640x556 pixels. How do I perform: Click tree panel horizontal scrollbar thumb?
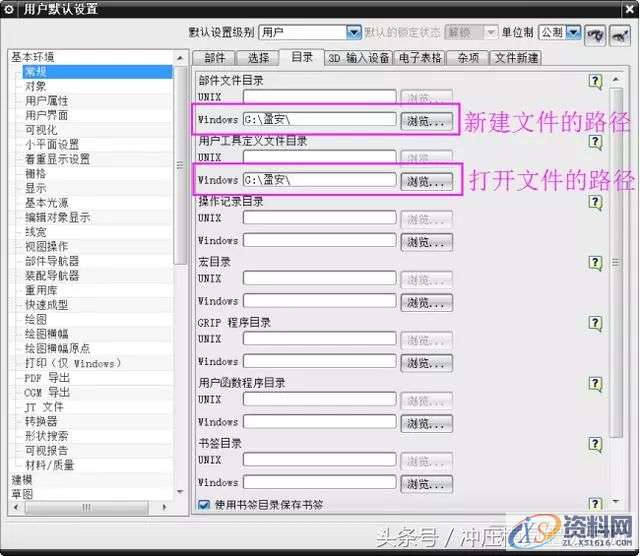point(87,507)
